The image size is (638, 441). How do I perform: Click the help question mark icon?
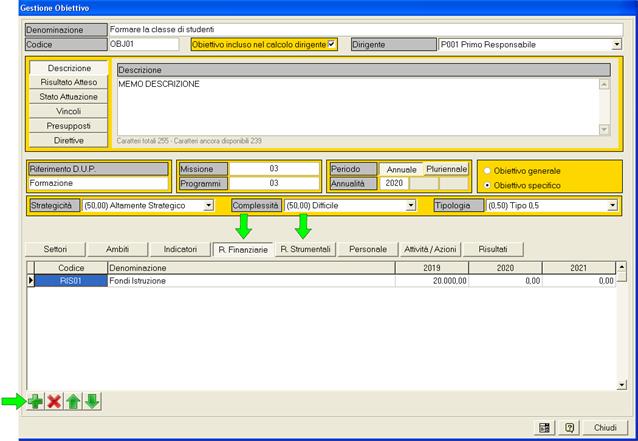click(568, 427)
